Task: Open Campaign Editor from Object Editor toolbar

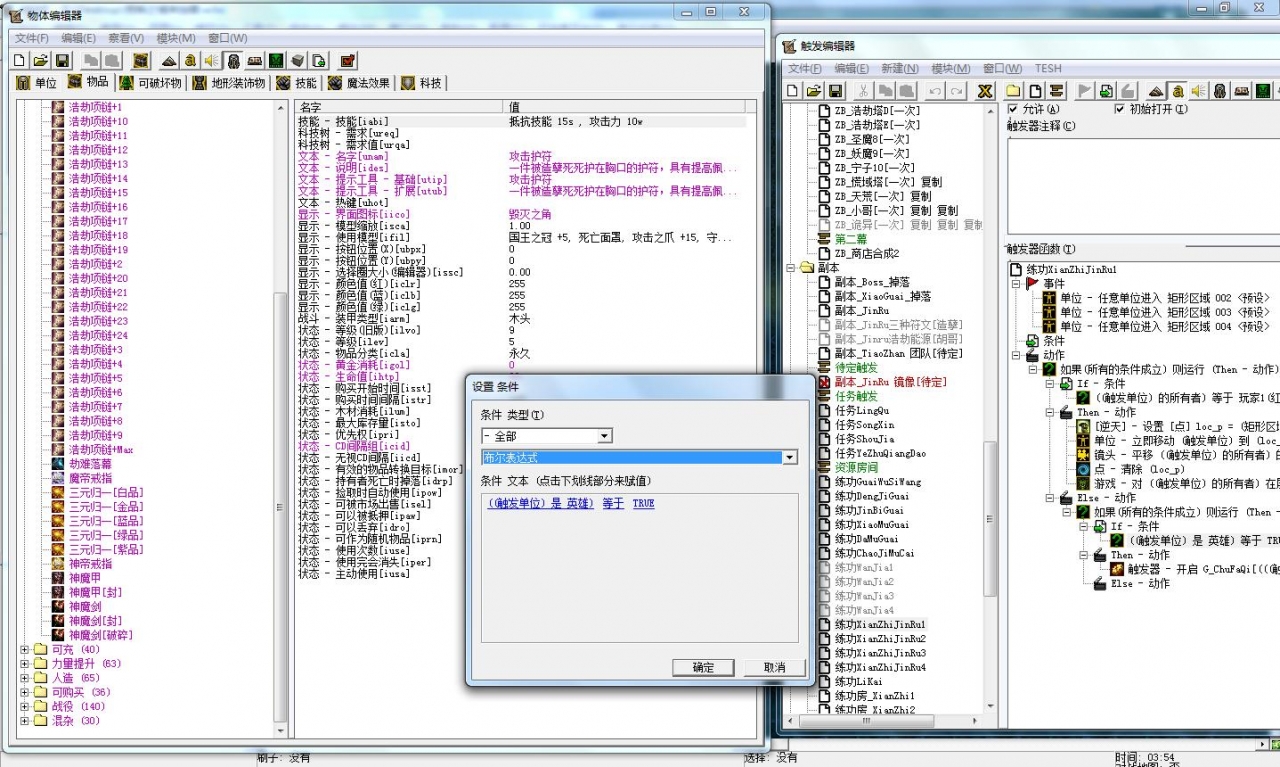Action: pos(255,60)
